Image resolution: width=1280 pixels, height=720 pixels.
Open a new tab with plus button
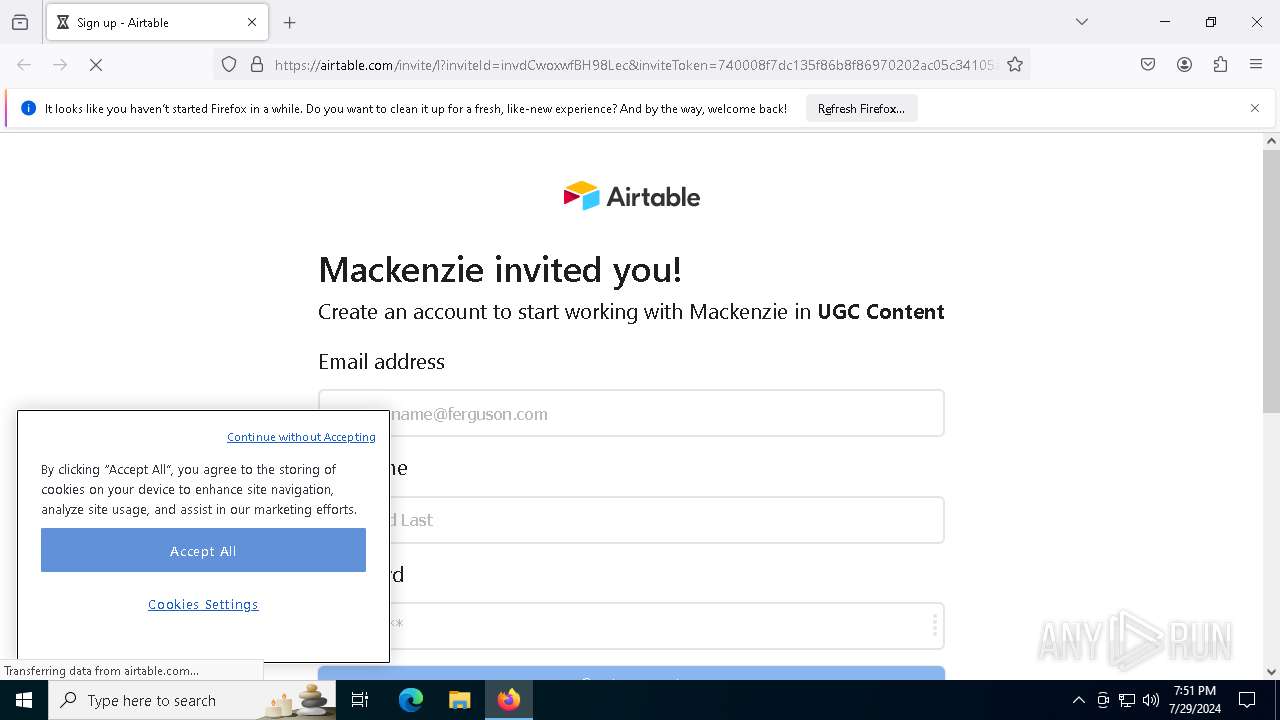click(x=290, y=22)
